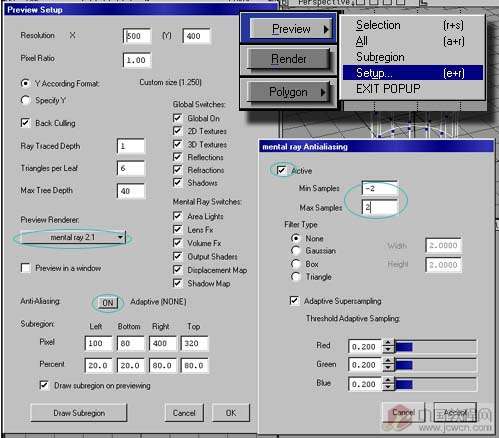
Task: Toggle the Anti-Aliasing ON button
Action: tap(108, 303)
